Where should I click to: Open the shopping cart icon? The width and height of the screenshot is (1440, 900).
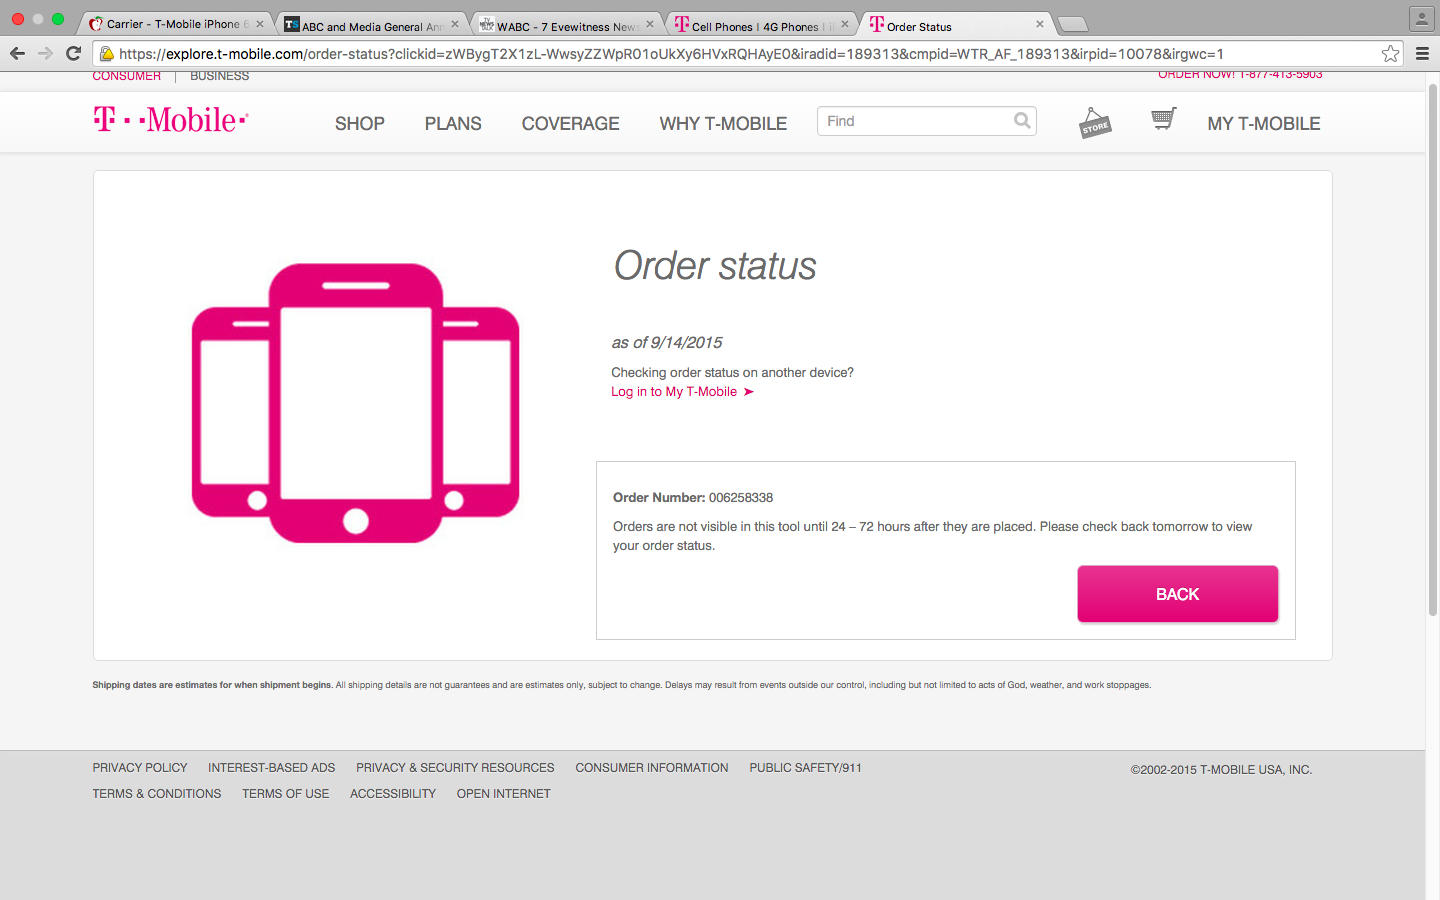[1163, 120]
